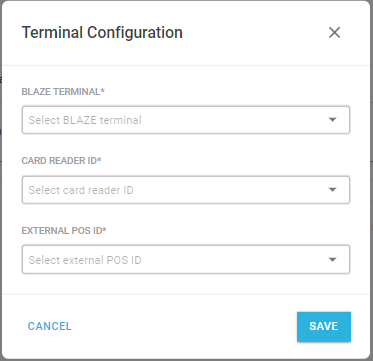Cancel the terminal configuration

(x=50, y=326)
